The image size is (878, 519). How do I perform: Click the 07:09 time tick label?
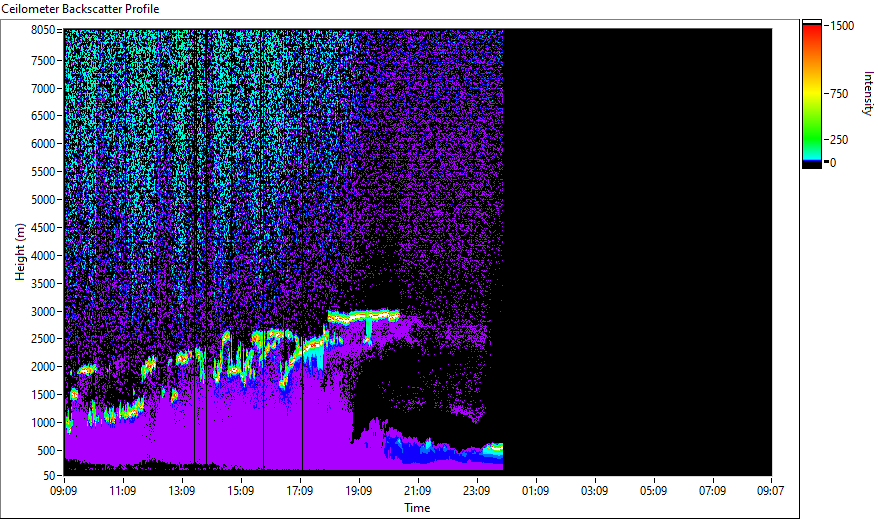pos(713,491)
